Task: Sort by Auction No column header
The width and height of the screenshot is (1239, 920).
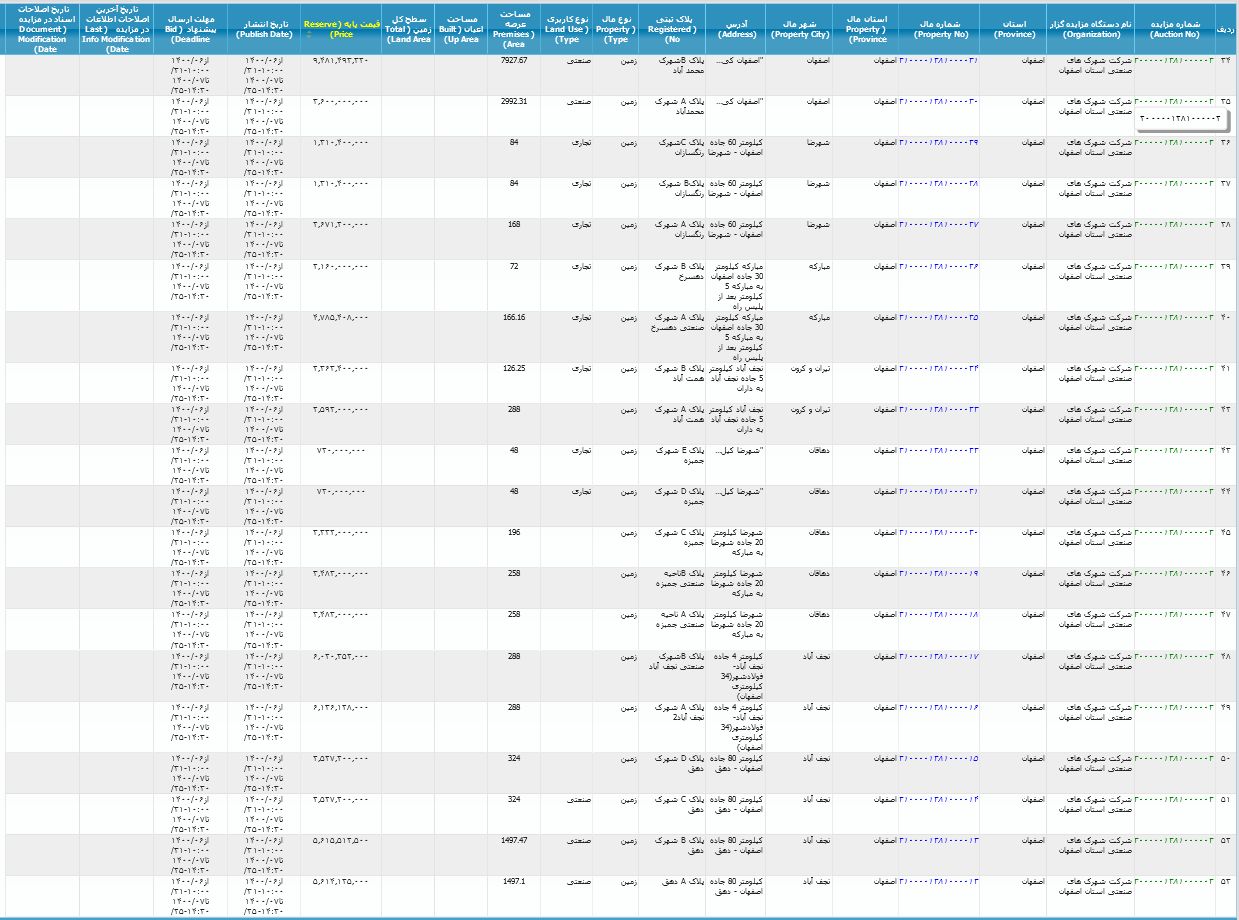Action: [1174, 27]
